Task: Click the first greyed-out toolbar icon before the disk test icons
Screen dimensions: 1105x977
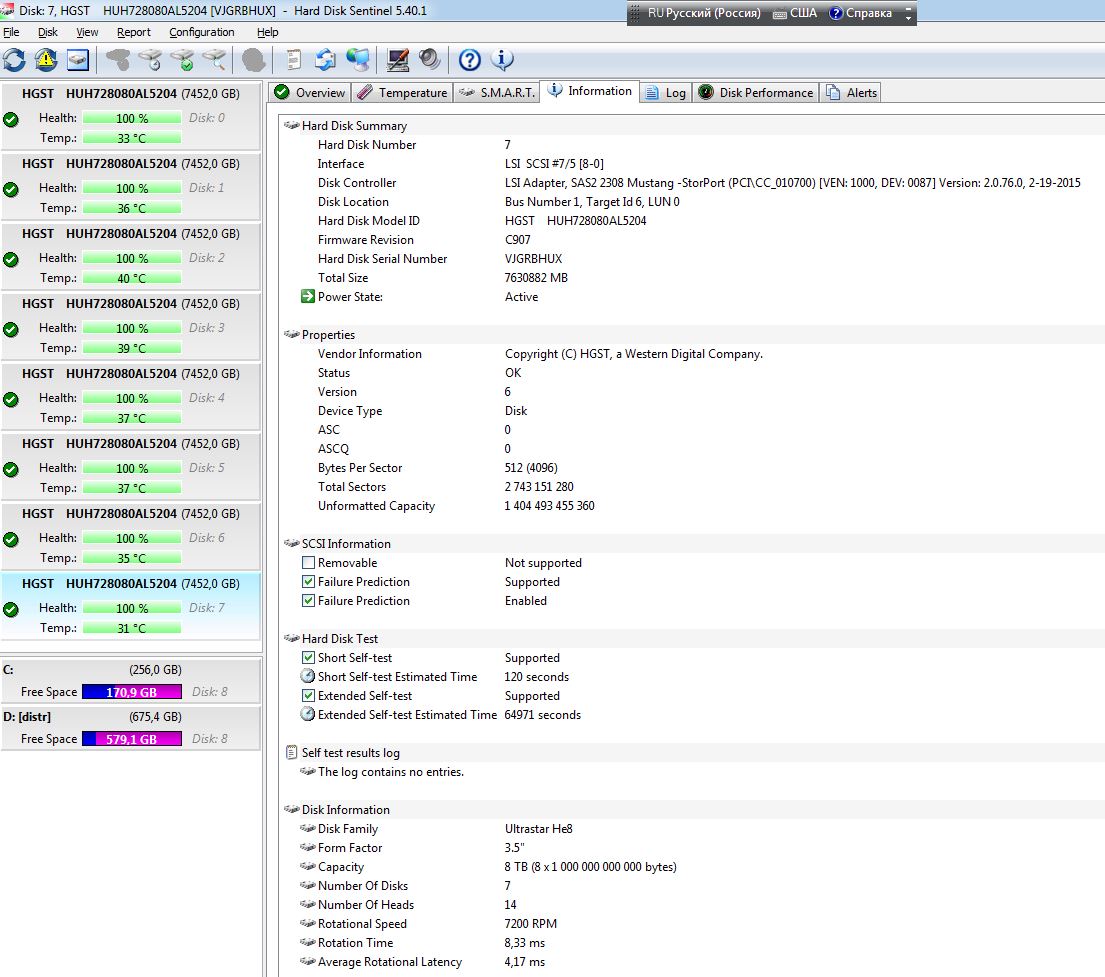Action: tap(118, 60)
